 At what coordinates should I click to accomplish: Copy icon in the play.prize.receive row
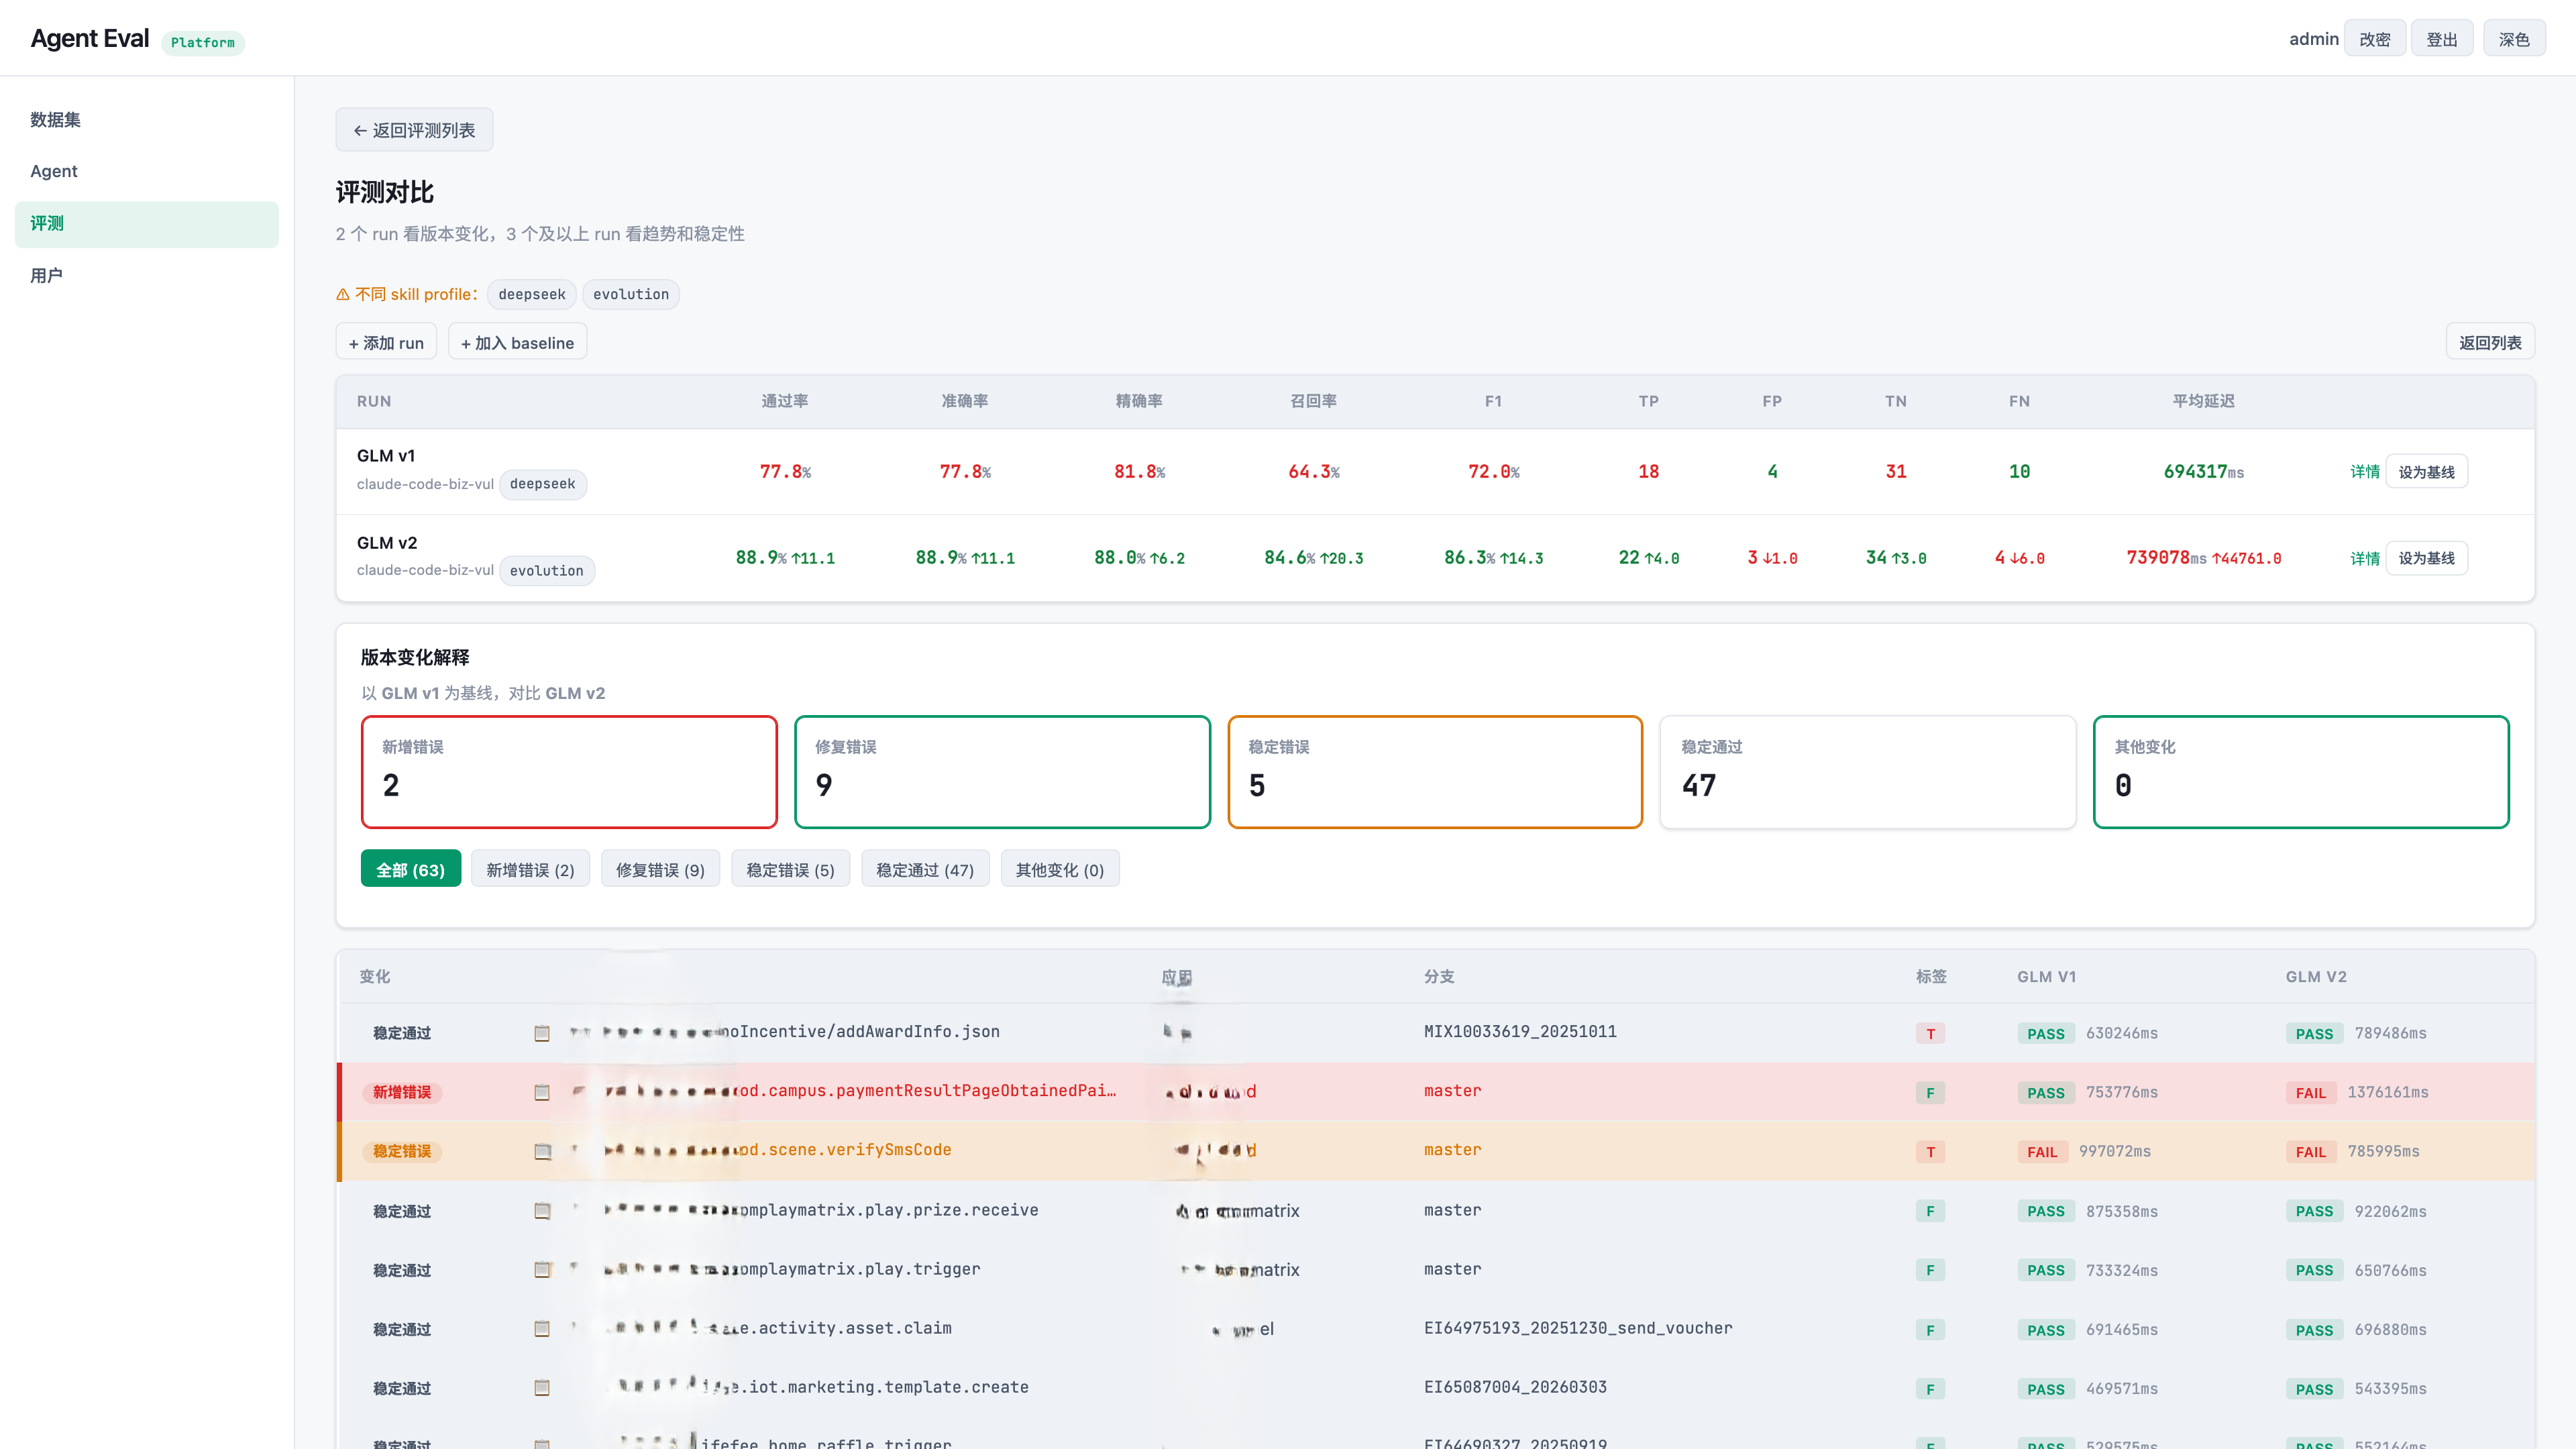point(542,1211)
